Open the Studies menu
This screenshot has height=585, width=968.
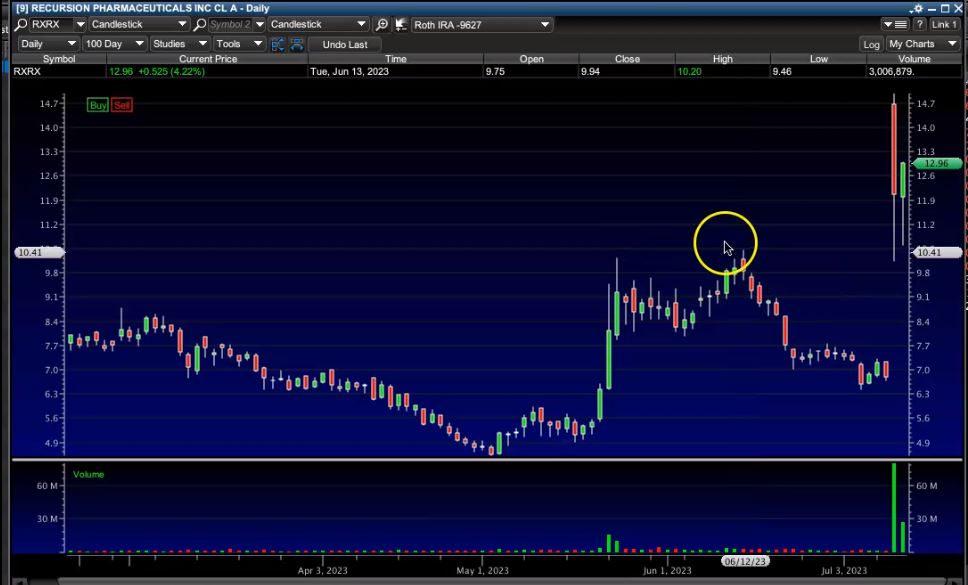click(x=179, y=44)
